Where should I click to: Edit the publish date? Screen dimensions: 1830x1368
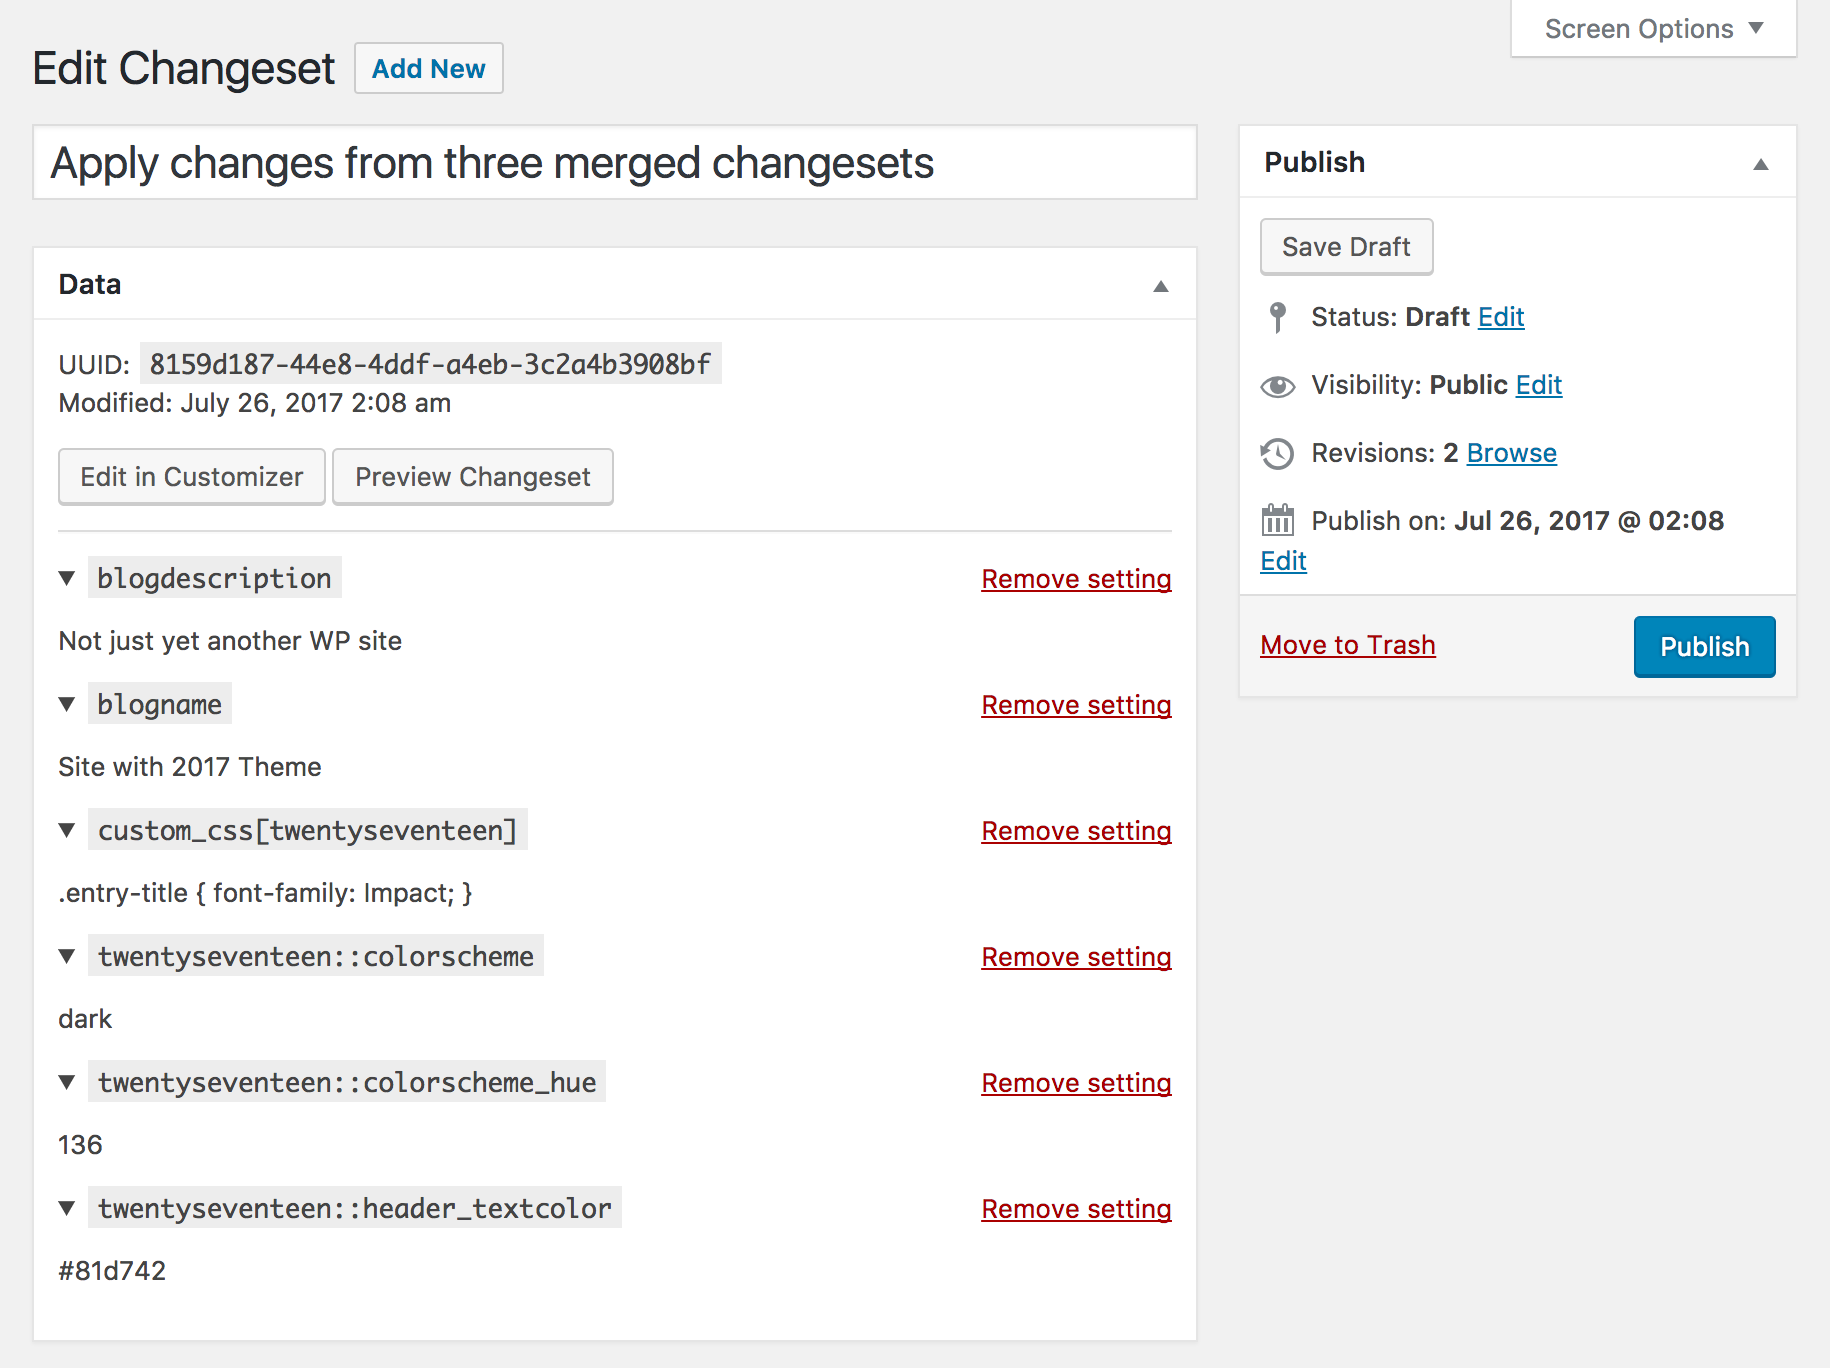tap(1283, 561)
